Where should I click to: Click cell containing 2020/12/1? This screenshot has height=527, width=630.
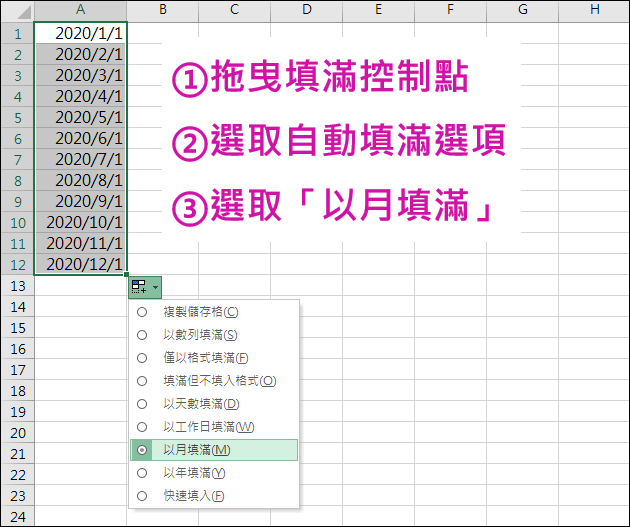coord(81,264)
